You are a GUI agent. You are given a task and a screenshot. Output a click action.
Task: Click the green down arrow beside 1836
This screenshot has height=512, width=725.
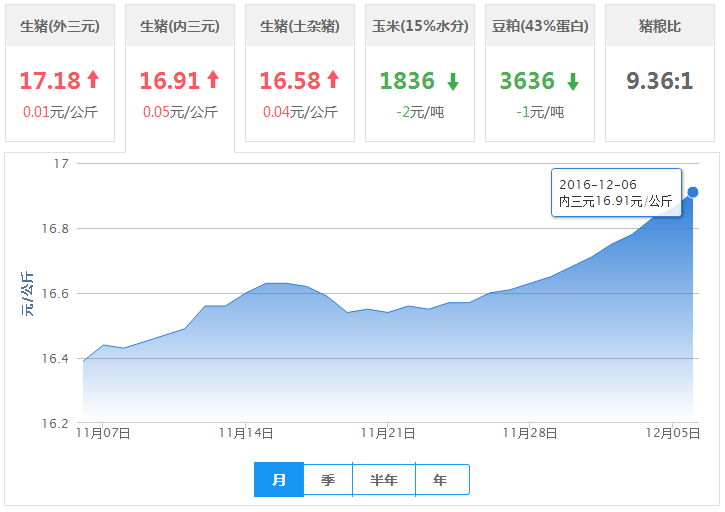pos(453,81)
